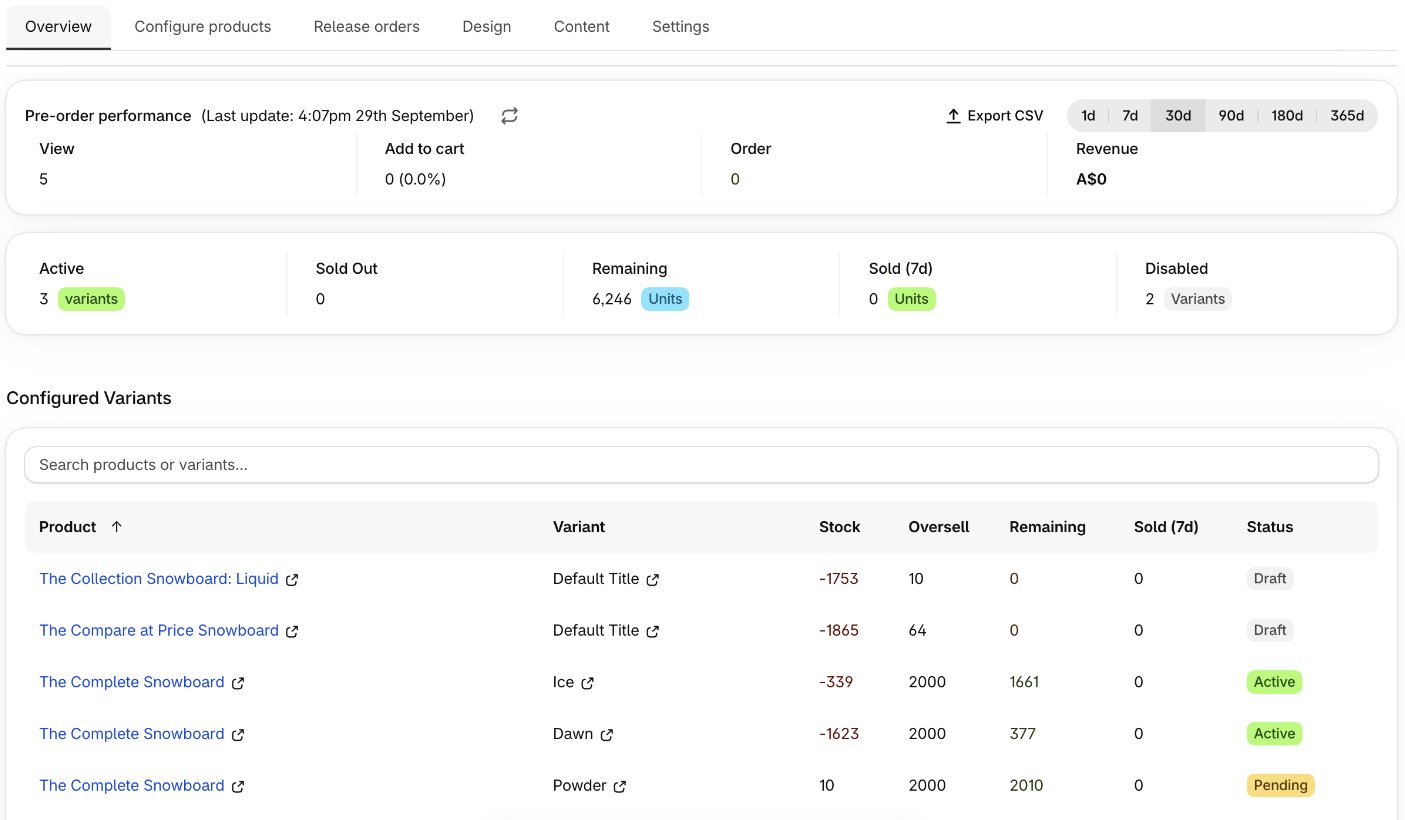Click the Sold (7d) column header

(1166, 527)
